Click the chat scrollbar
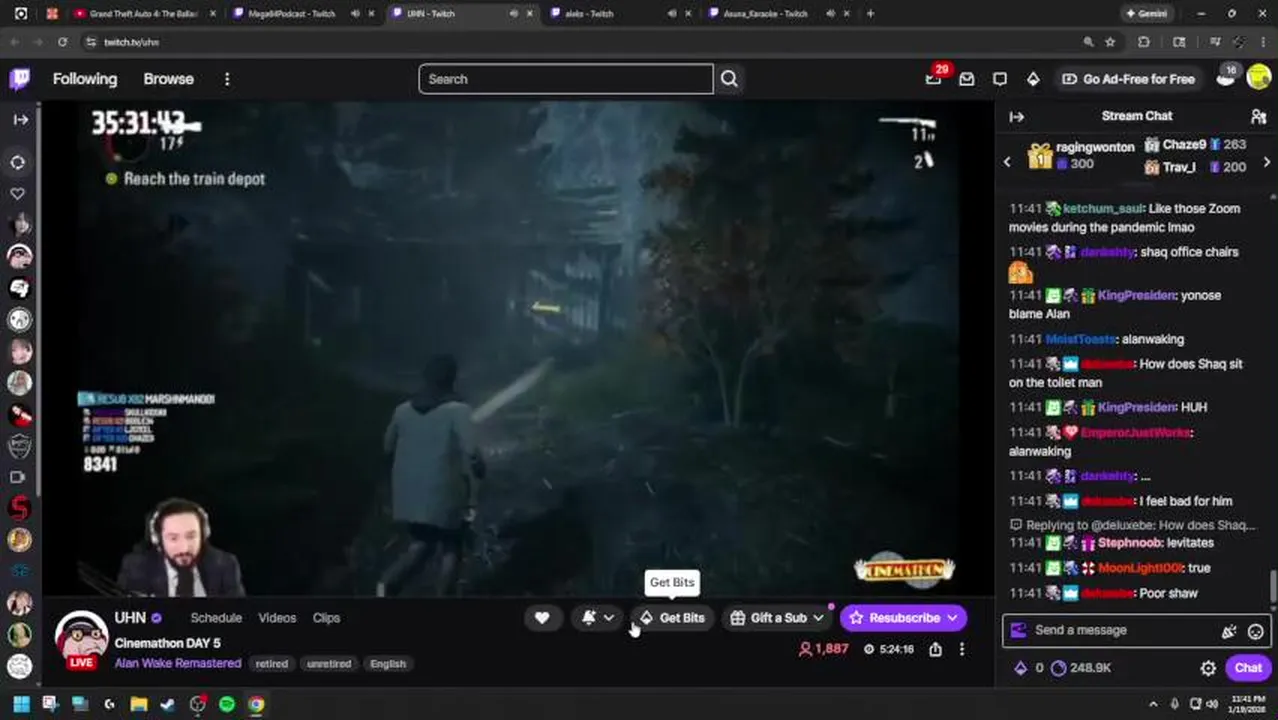This screenshot has width=1278, height=720. click(x=1273, y=587)
